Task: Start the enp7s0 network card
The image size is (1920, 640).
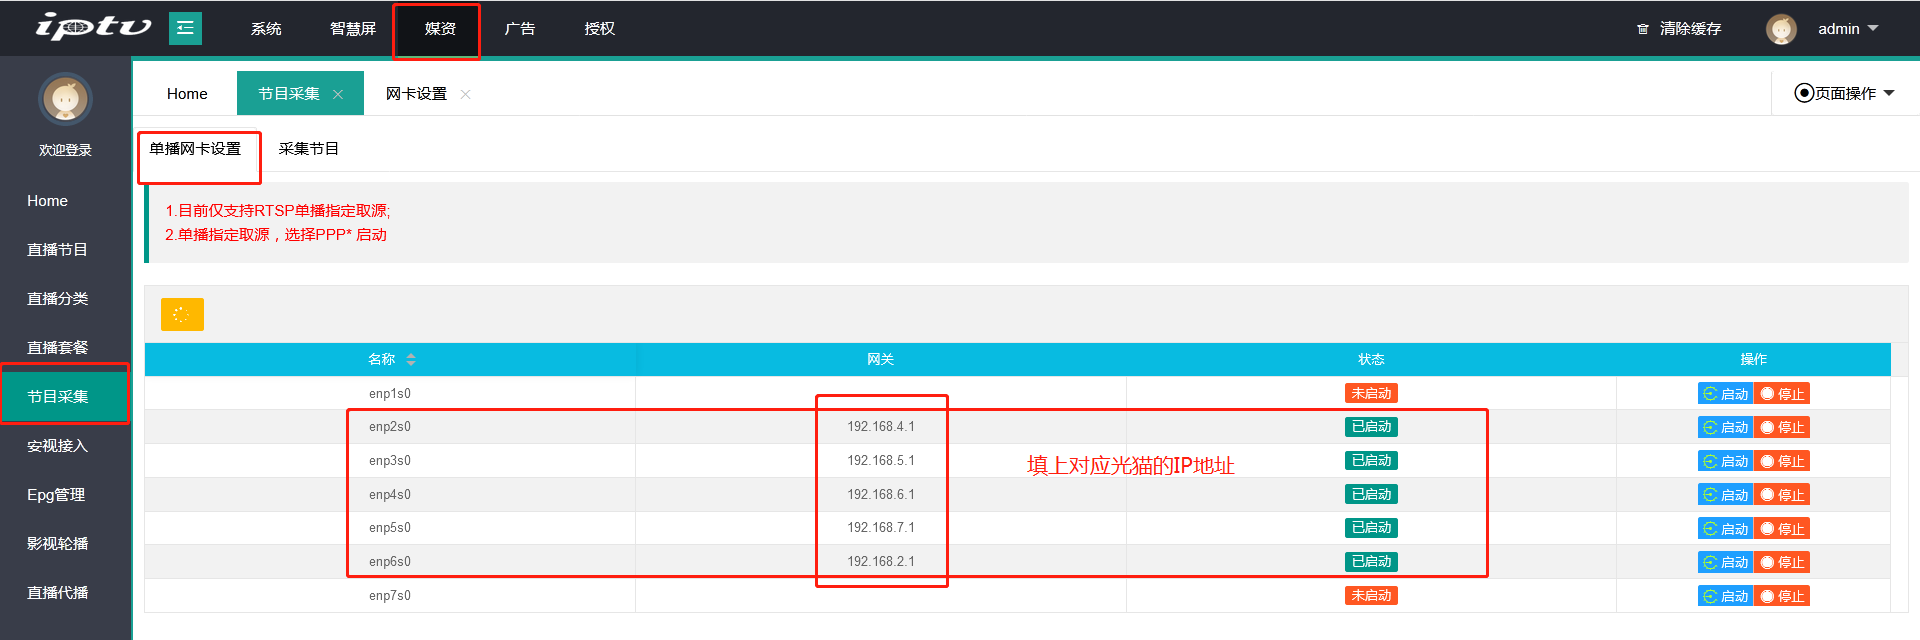Action: (1725, 596)
